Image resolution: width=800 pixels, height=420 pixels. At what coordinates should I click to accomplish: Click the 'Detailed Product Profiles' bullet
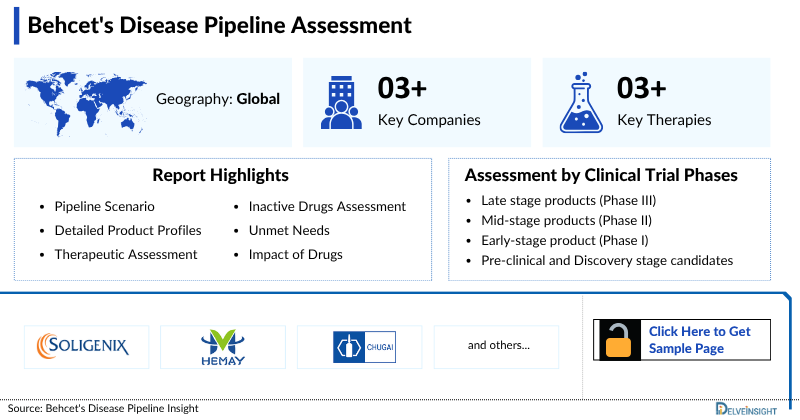click(x=128, y=230)
